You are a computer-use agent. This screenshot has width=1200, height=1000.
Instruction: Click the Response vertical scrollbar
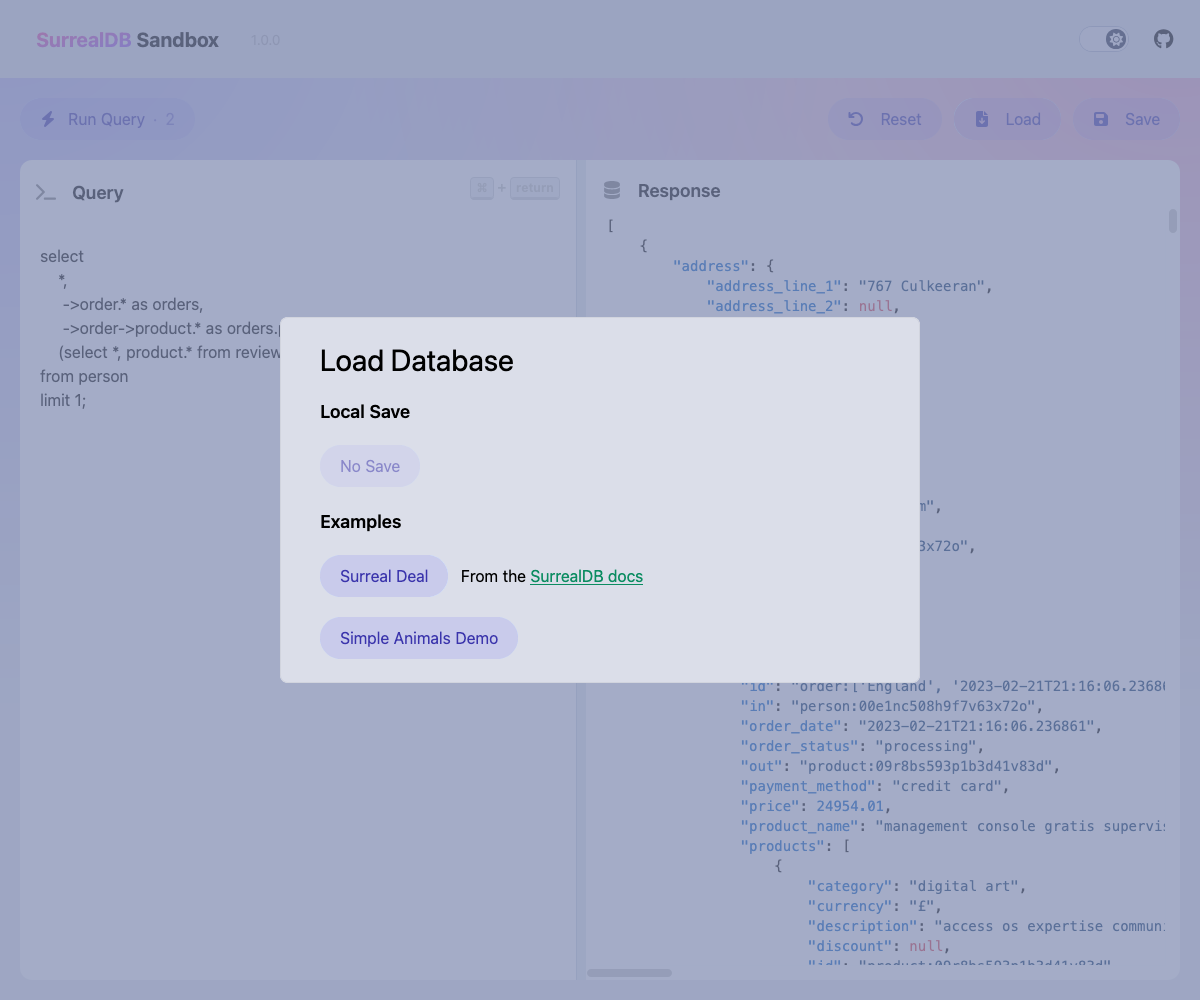tap(1173, 221)
